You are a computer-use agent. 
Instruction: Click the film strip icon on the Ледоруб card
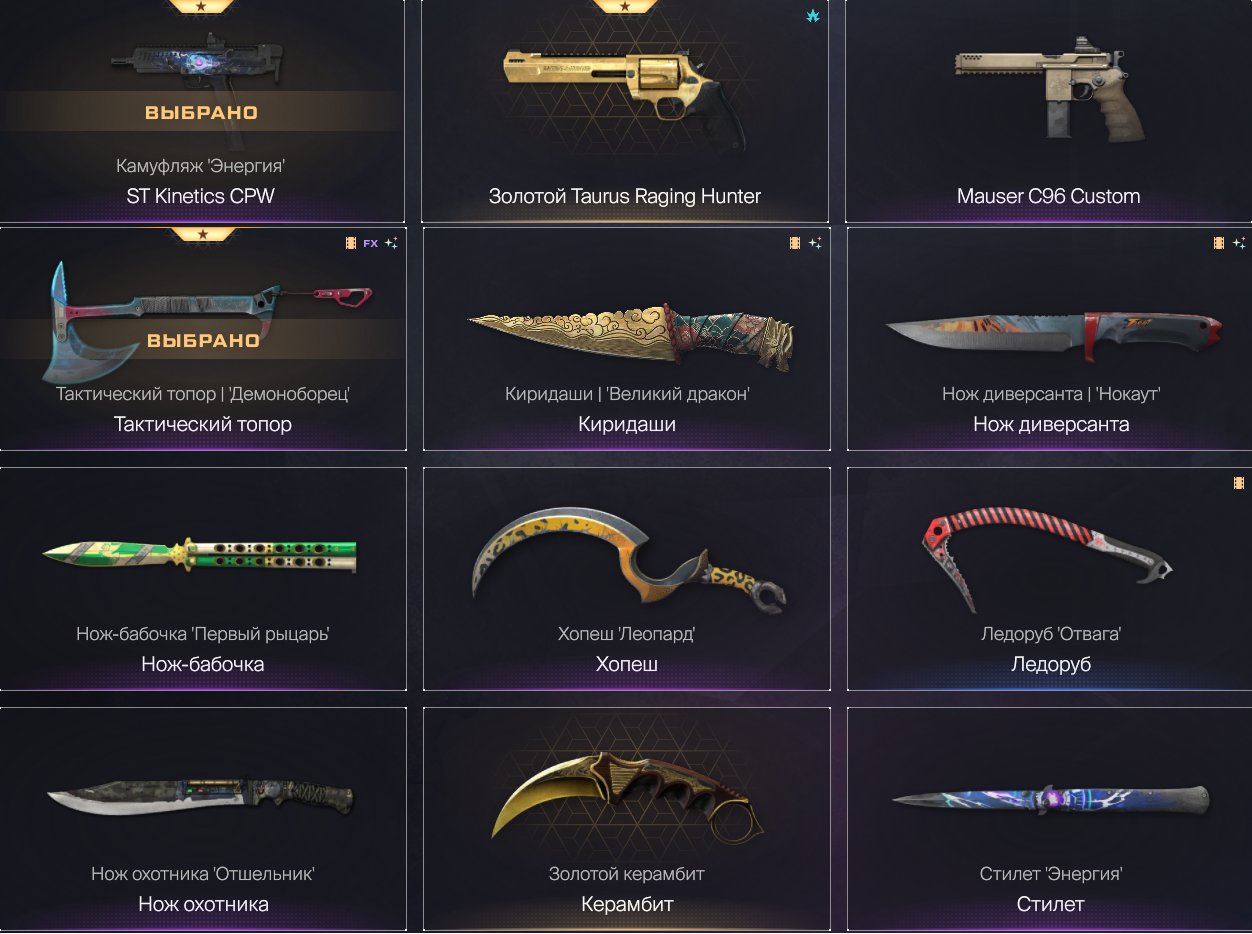[x=1239, y=483]
